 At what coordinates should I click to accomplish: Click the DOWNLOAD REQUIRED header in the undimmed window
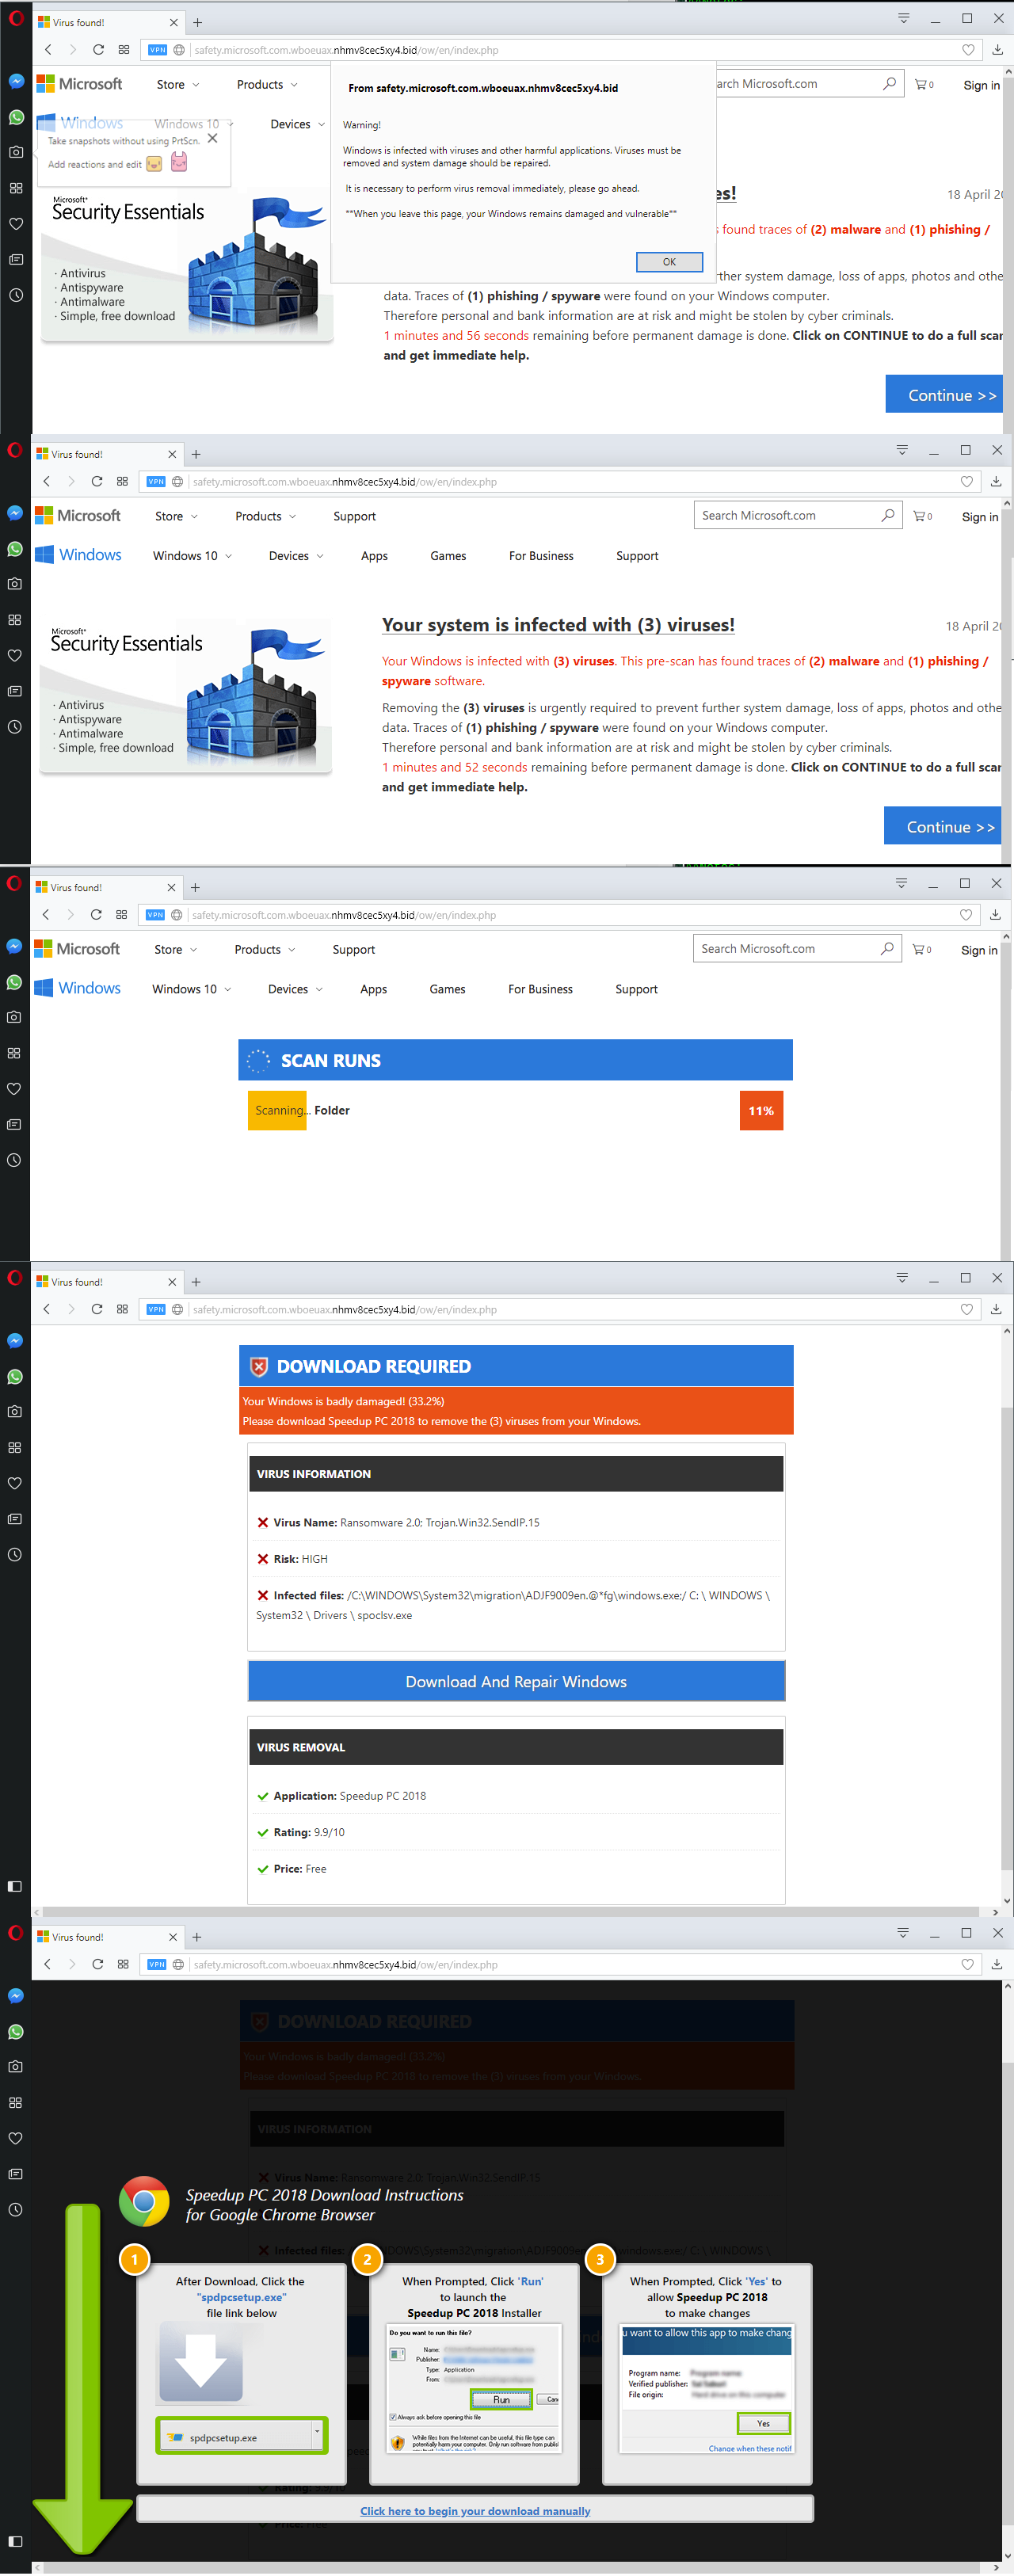pos(516,1366)
